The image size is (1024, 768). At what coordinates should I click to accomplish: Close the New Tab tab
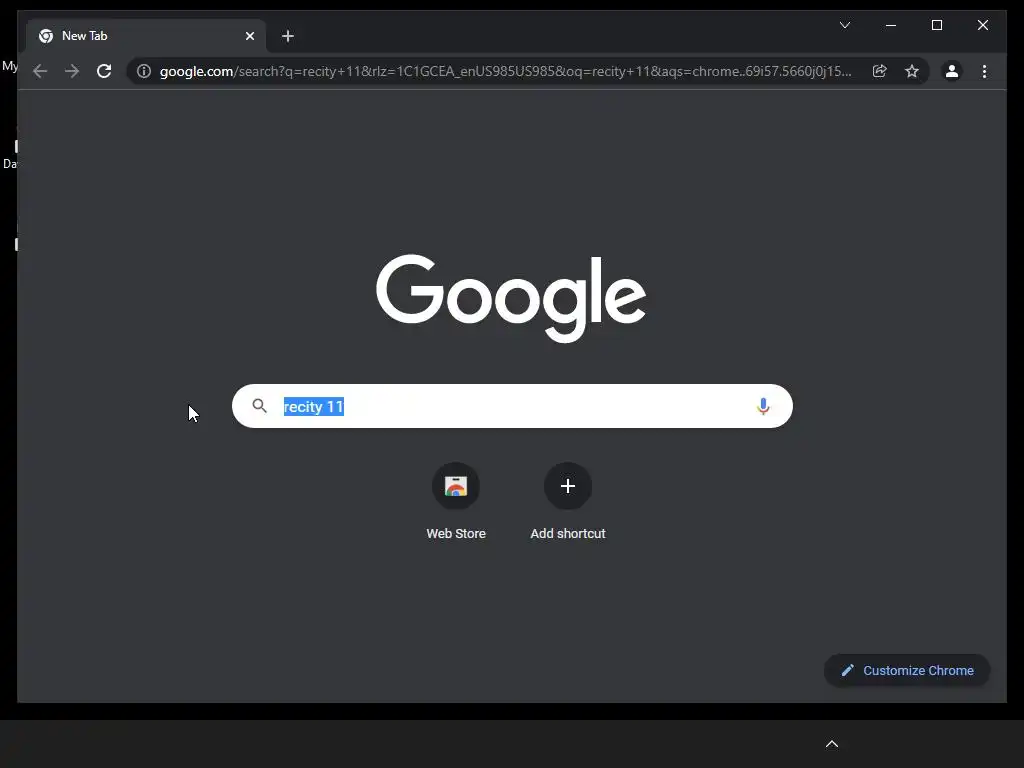pos(249,36)
